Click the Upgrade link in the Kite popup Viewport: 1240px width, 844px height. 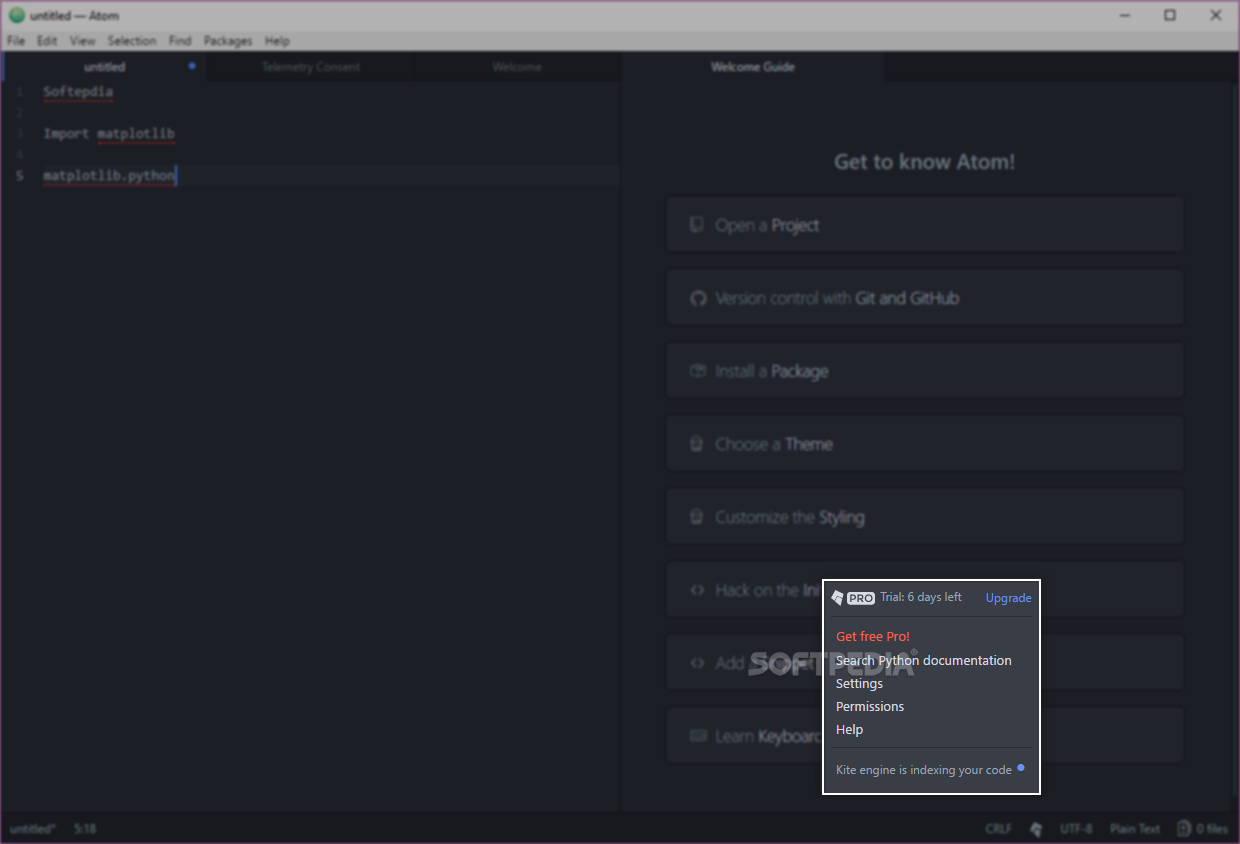(x=1008, y=598)
